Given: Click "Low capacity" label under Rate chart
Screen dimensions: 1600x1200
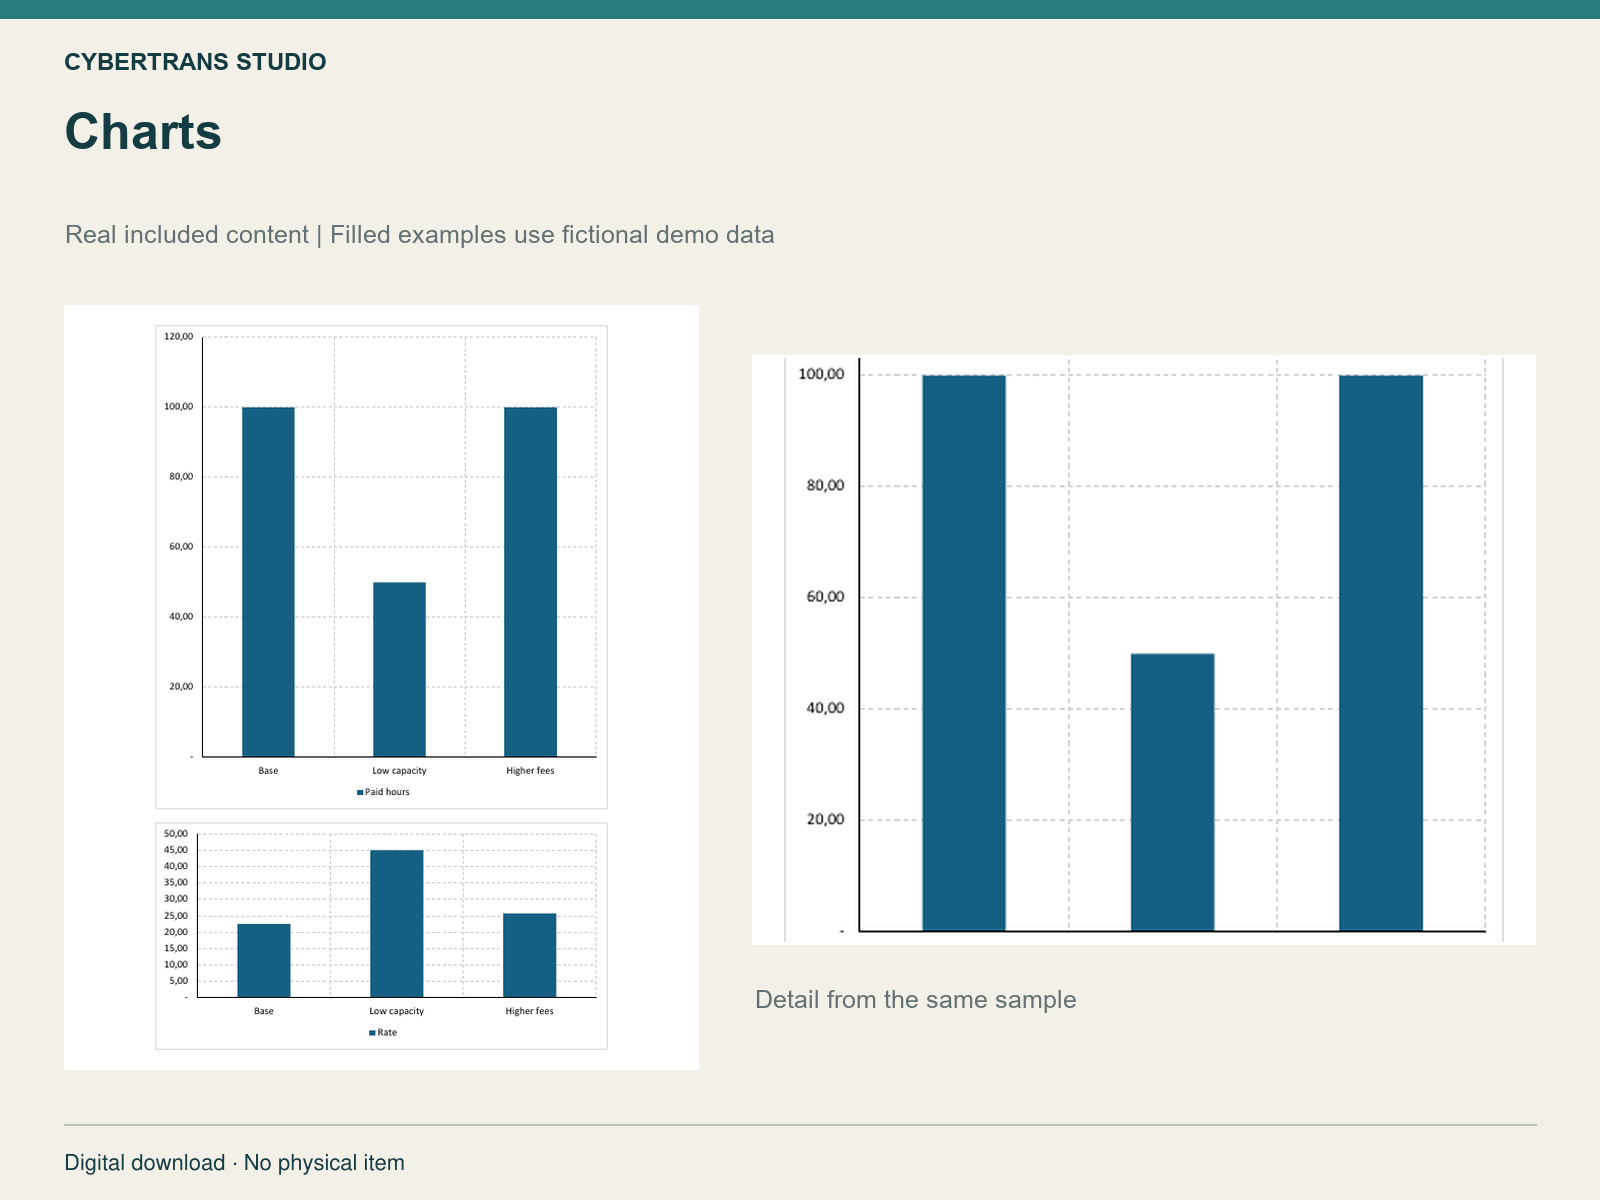Looking at the screenshot, I should tap(397, 1011).
